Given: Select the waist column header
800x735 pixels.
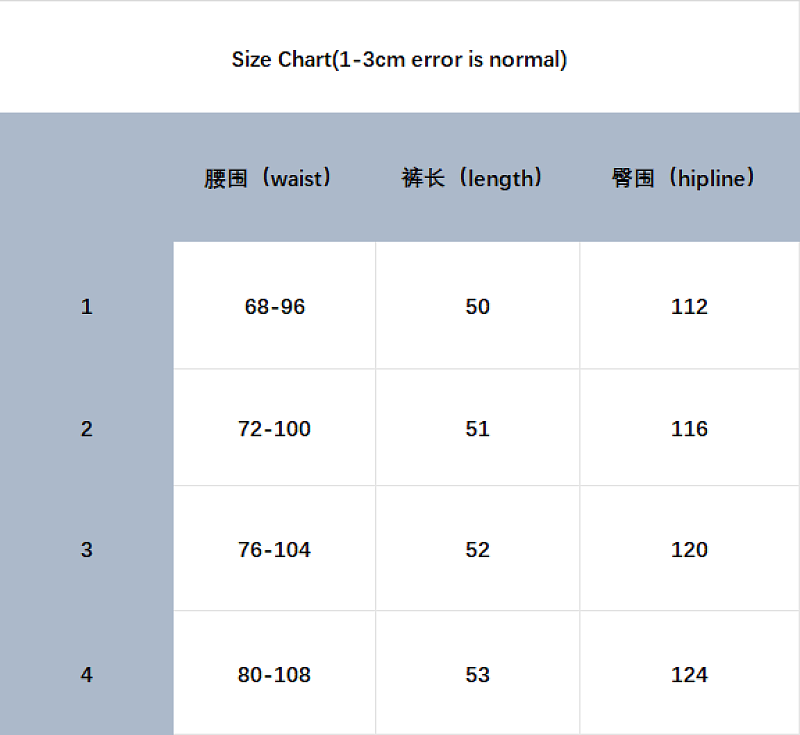Looking at the screenshot, I should [x=268, y=179].
